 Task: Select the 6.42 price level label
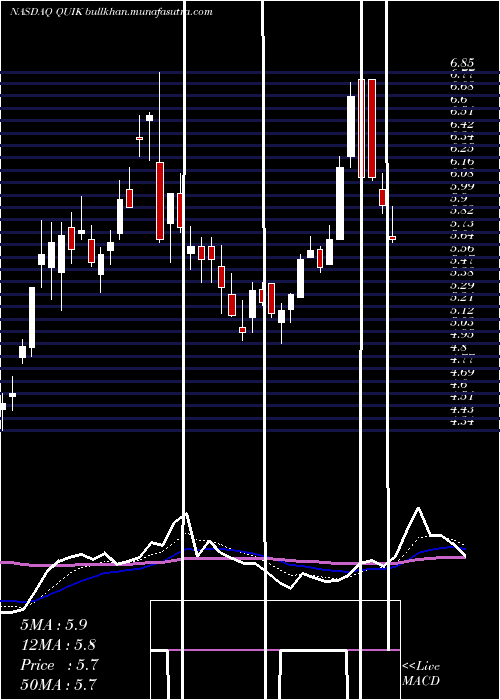click(462, 124)
